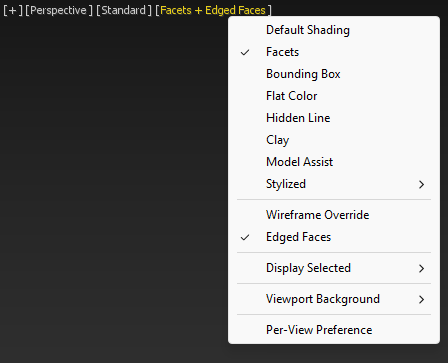Click the Facets + Edged Faces label
448x363 pixels.
[x=213, y=10]
